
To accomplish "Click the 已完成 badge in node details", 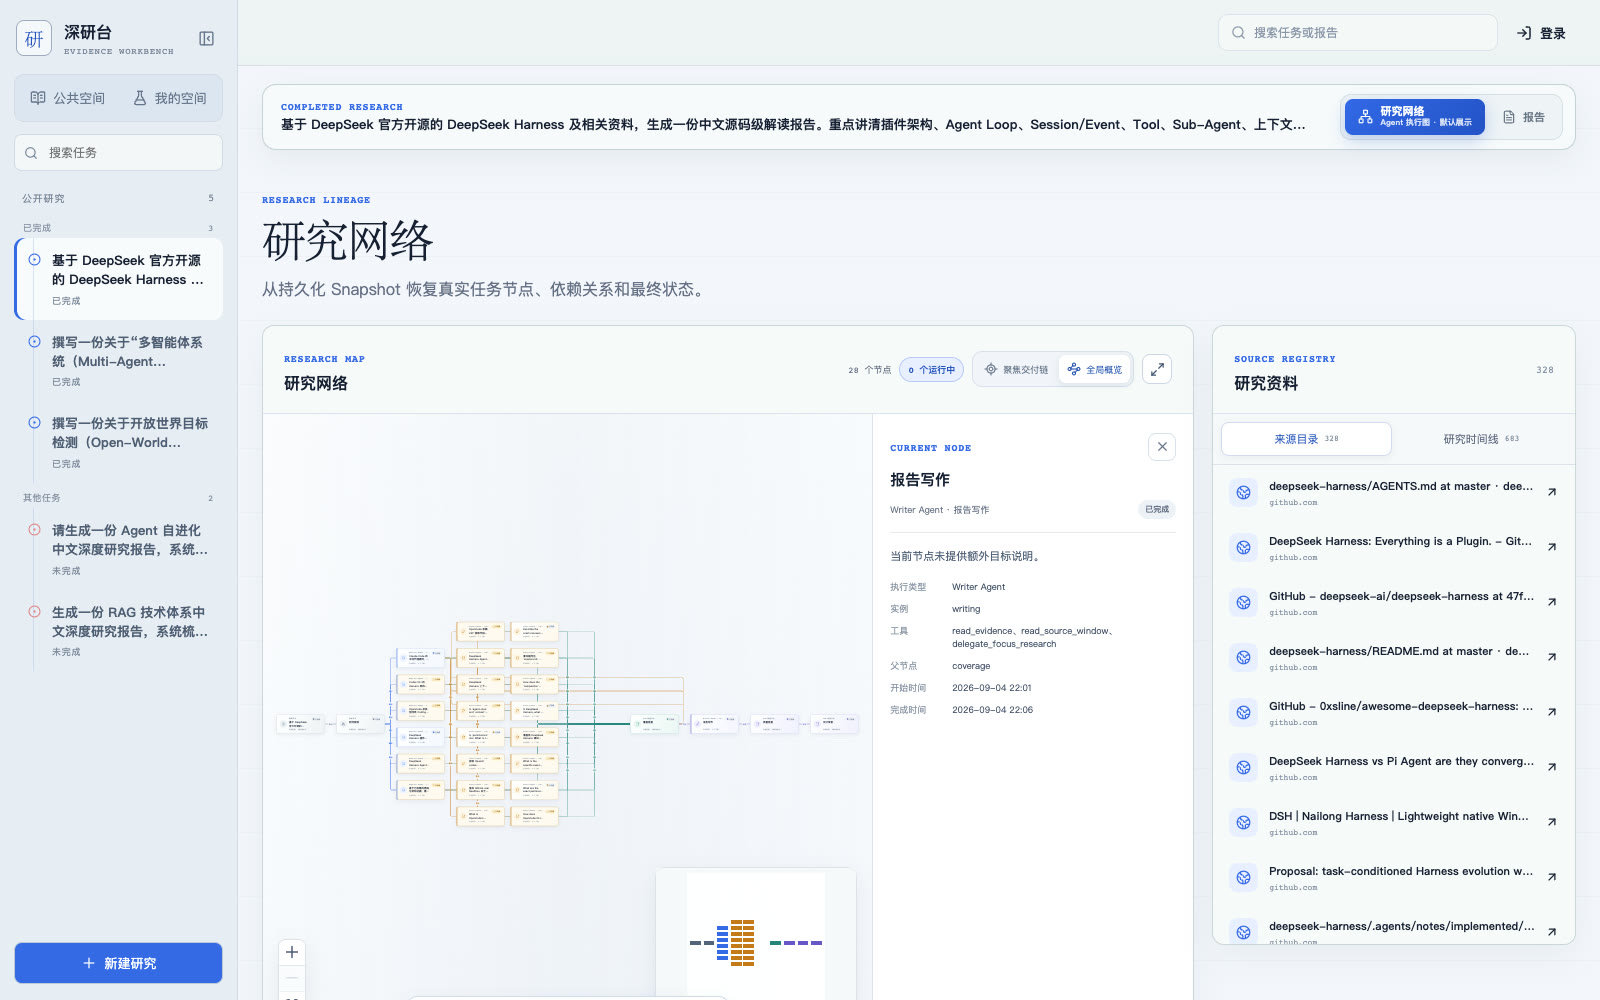I will coord(1157,509).
